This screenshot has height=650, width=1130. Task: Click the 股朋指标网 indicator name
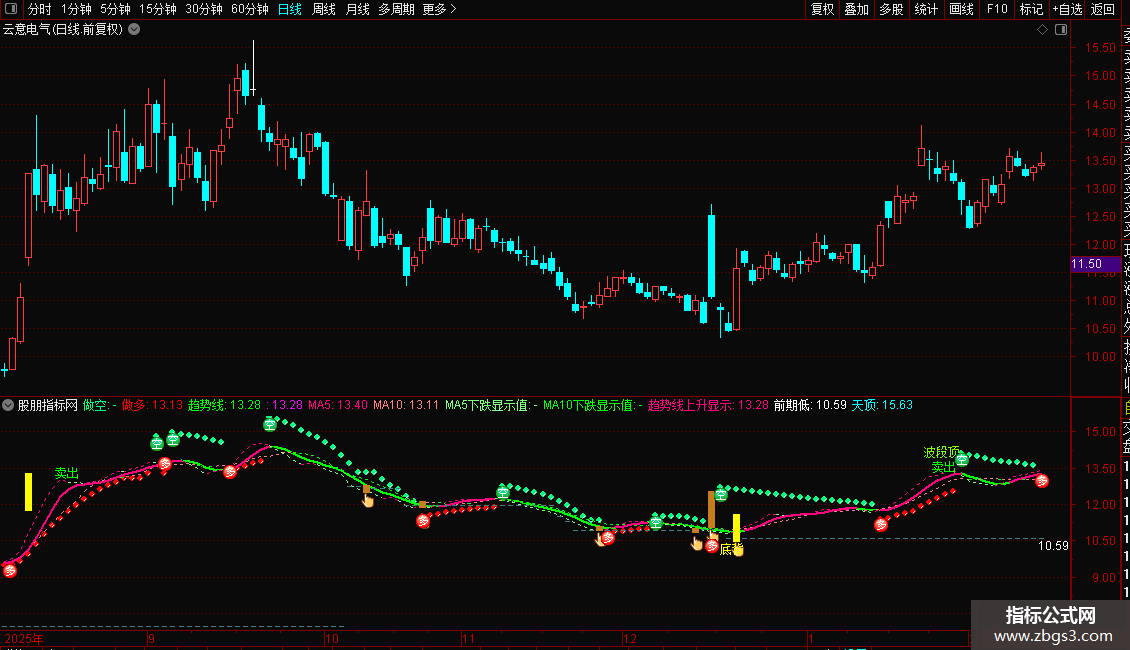click(x=48, y=405)
